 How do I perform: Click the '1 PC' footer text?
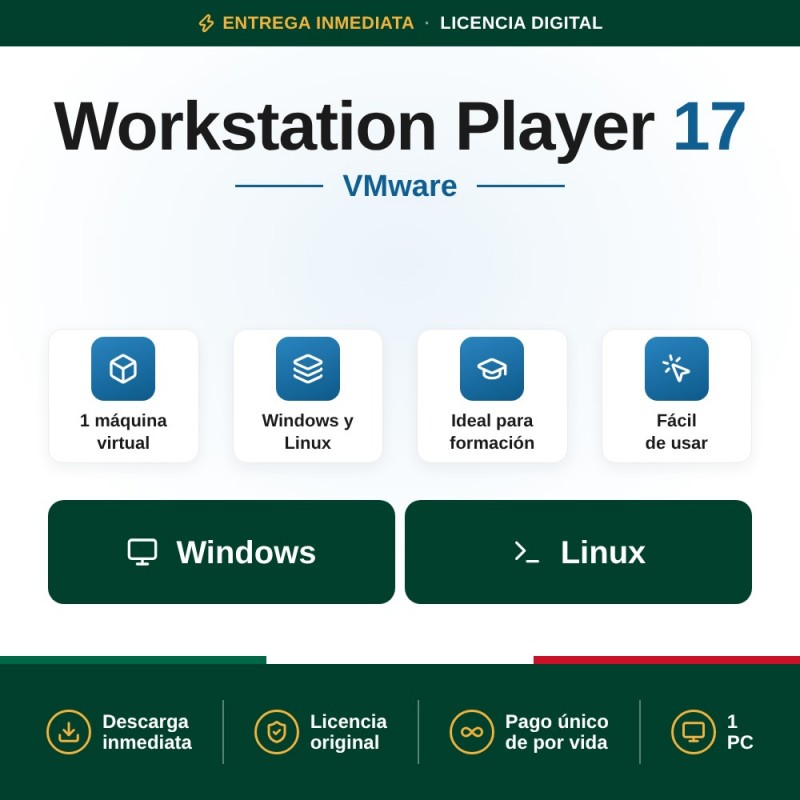coord(740,732)
